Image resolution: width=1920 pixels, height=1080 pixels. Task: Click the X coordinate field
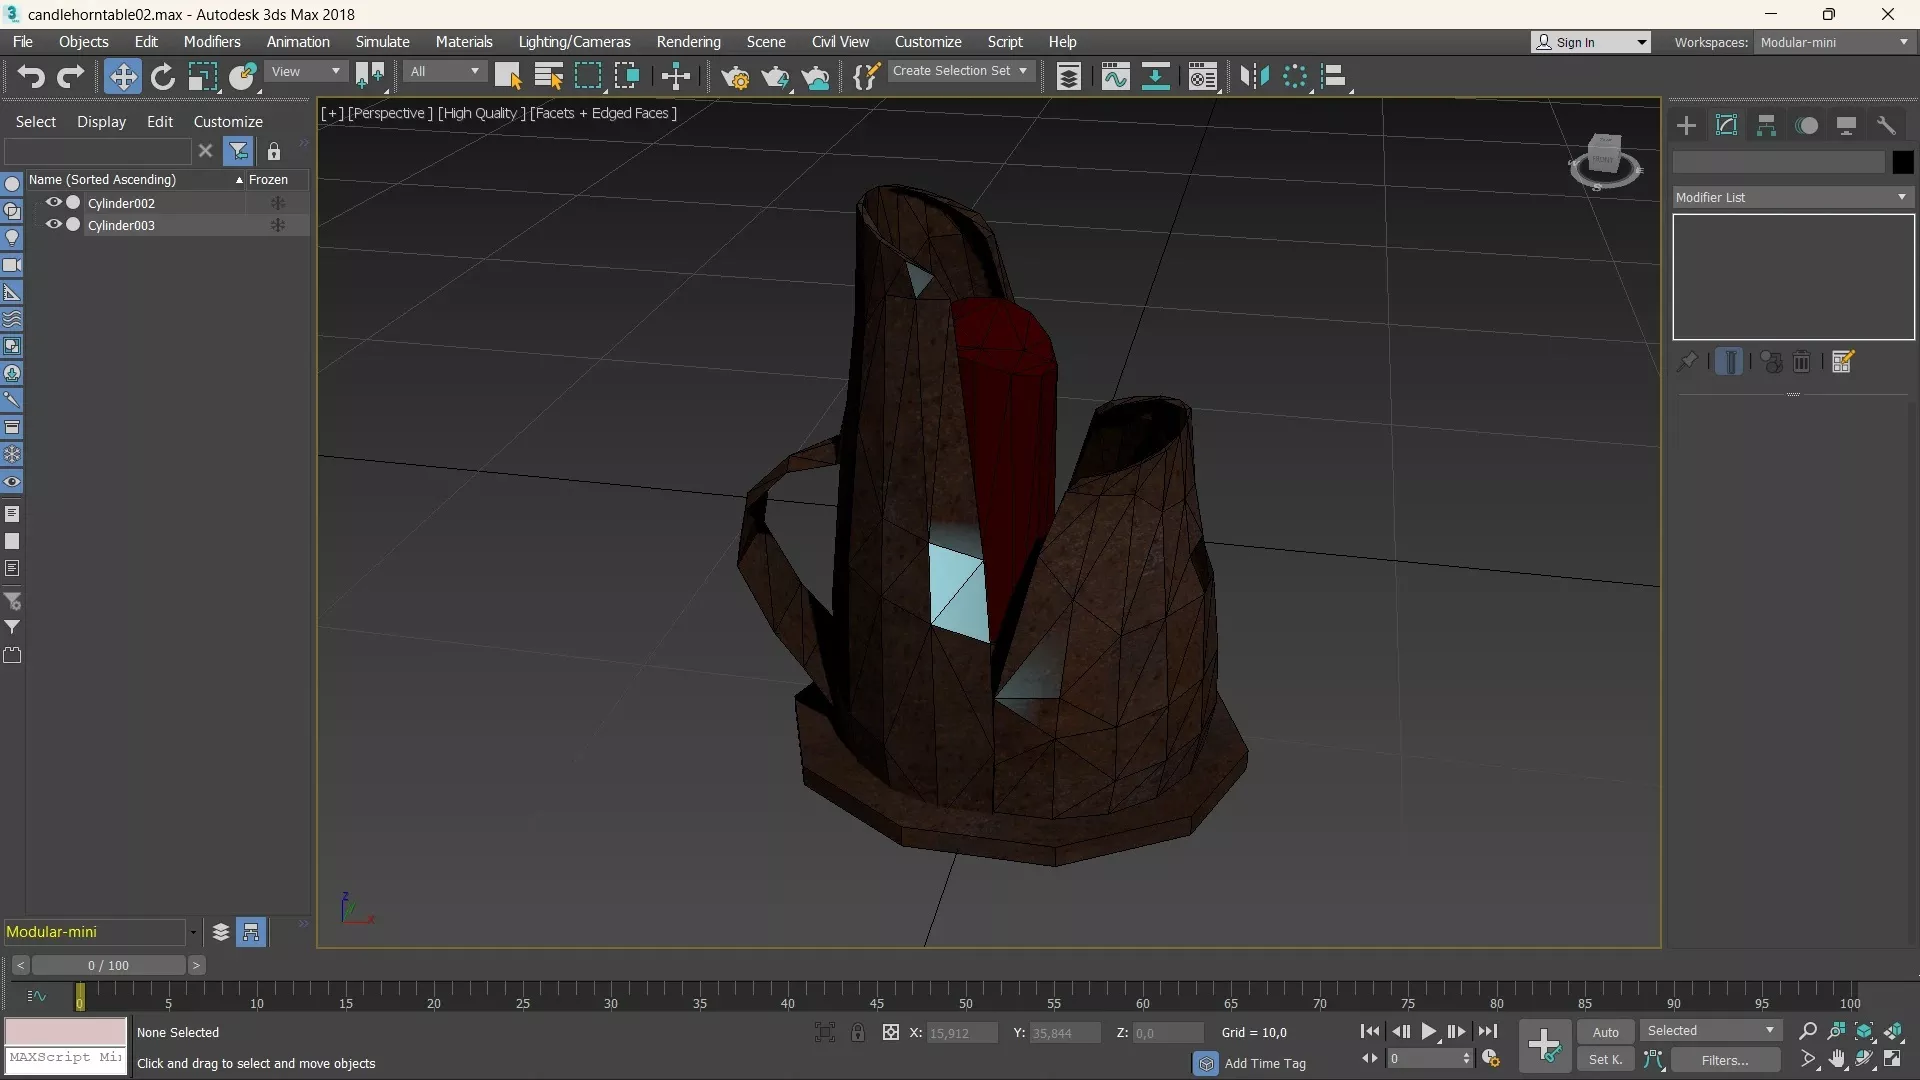click(x=962, y=1033)
